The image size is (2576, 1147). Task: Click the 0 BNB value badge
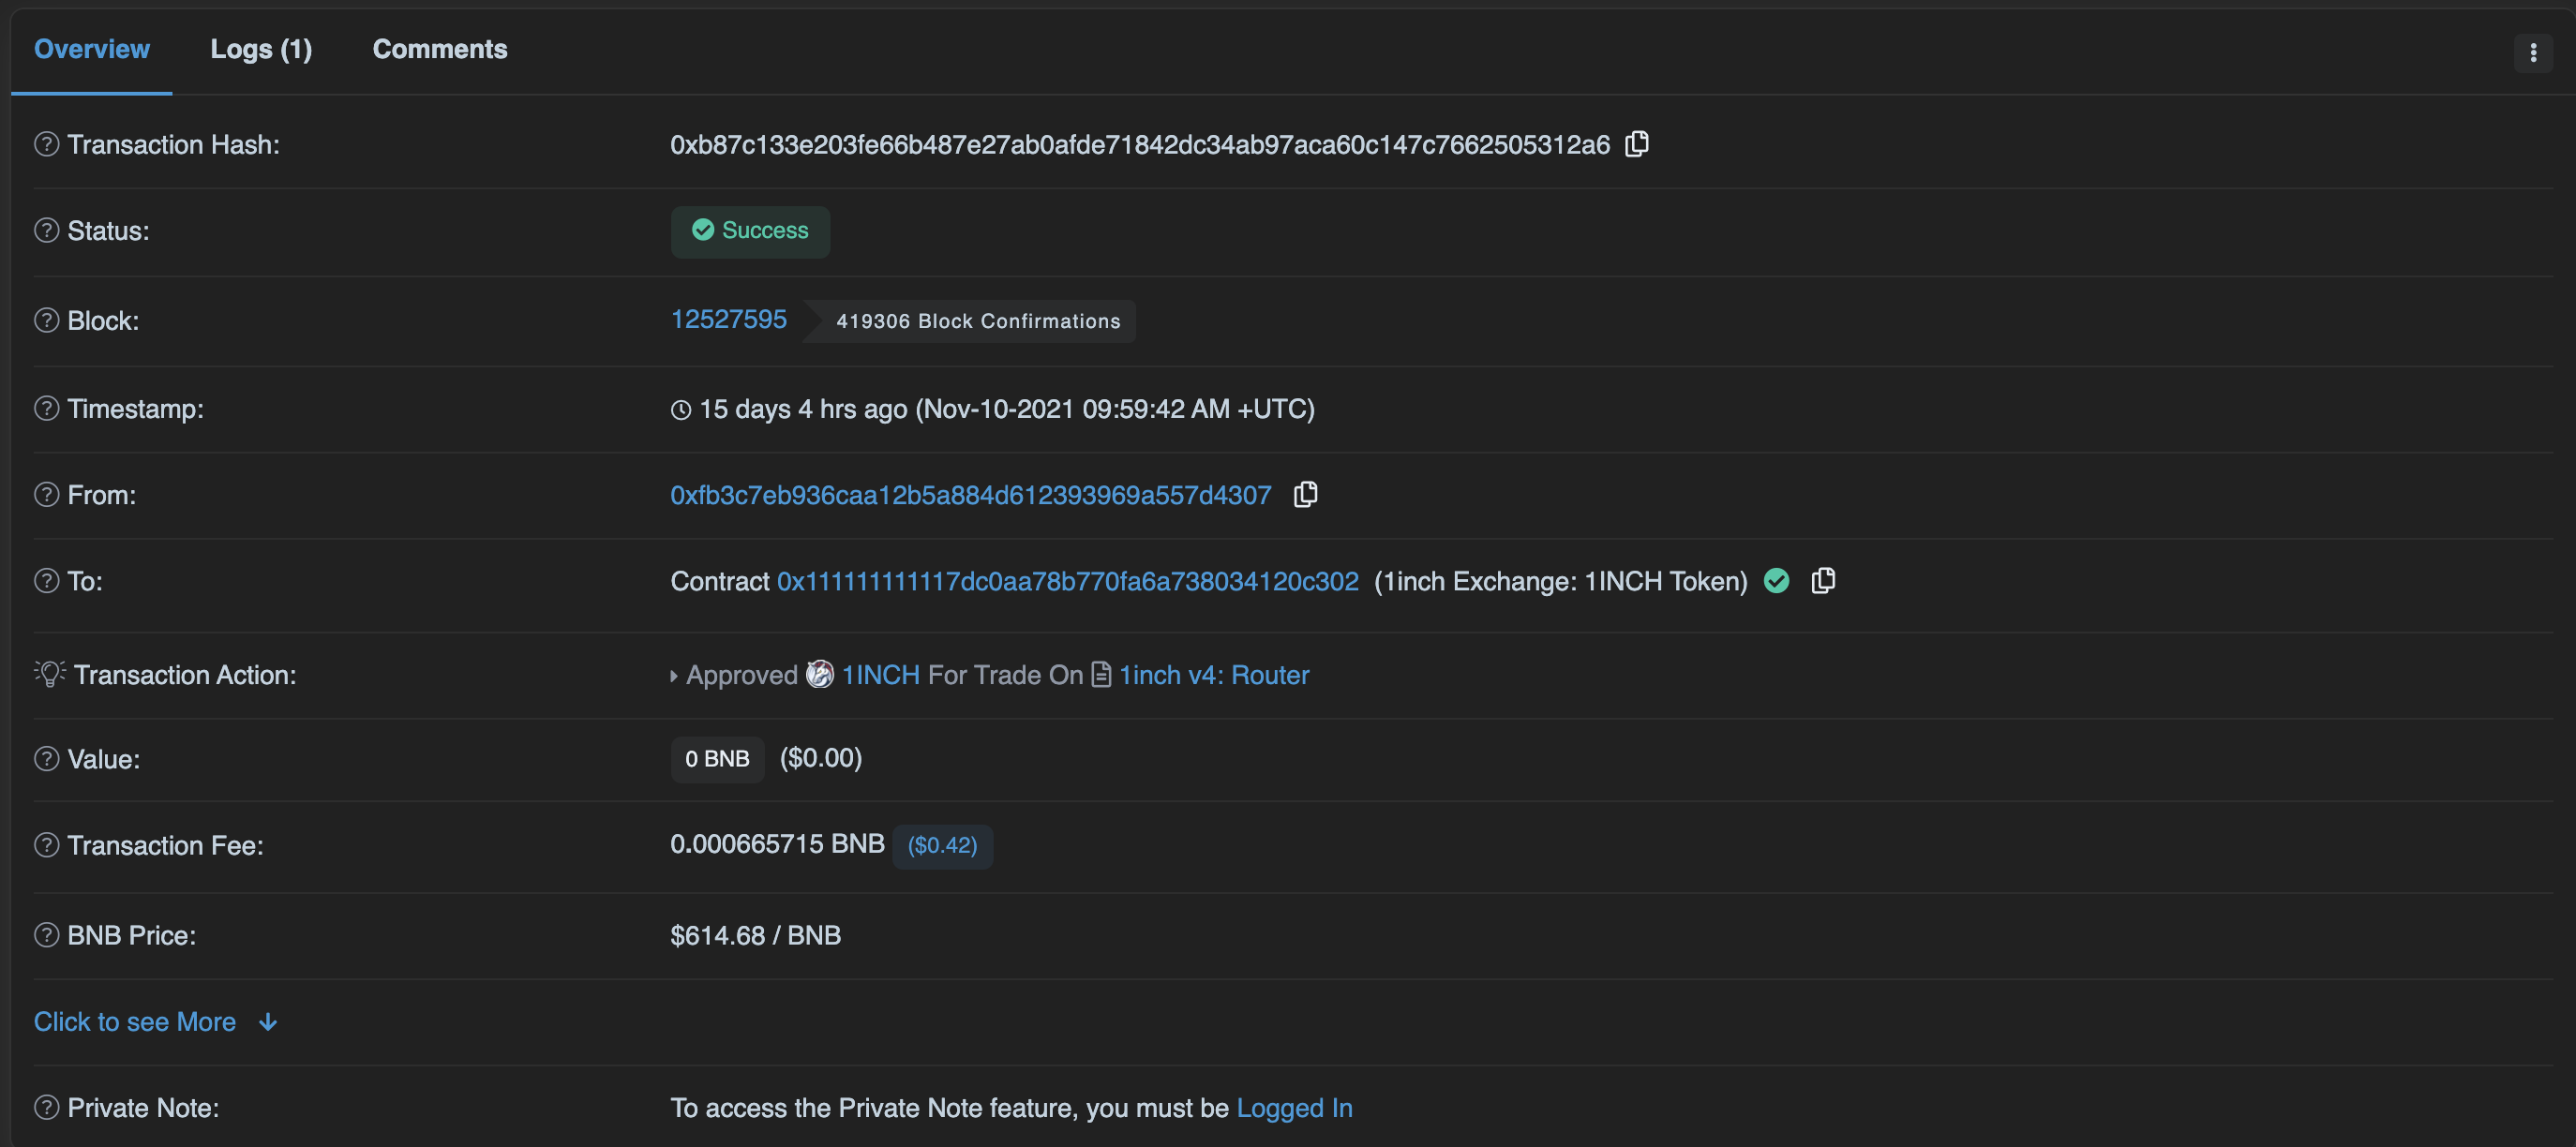[717, 759]
